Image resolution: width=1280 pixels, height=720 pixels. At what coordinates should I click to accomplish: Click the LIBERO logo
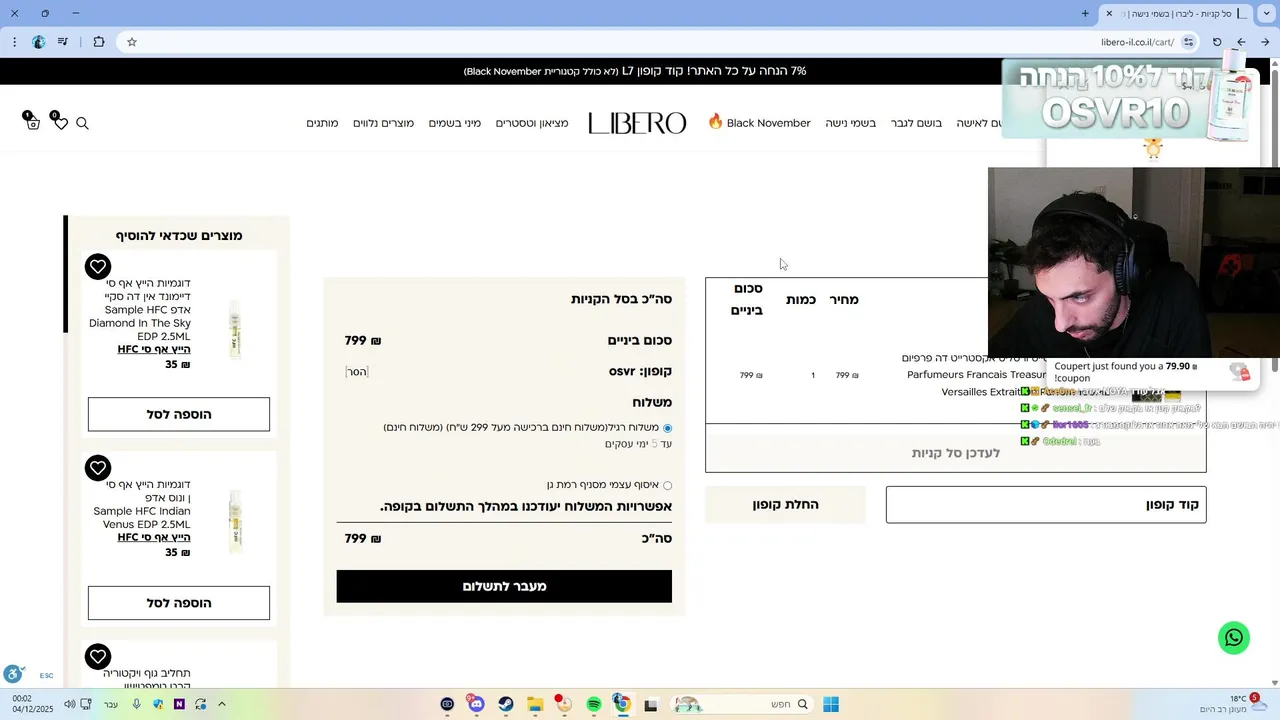[x=637, y=123]
